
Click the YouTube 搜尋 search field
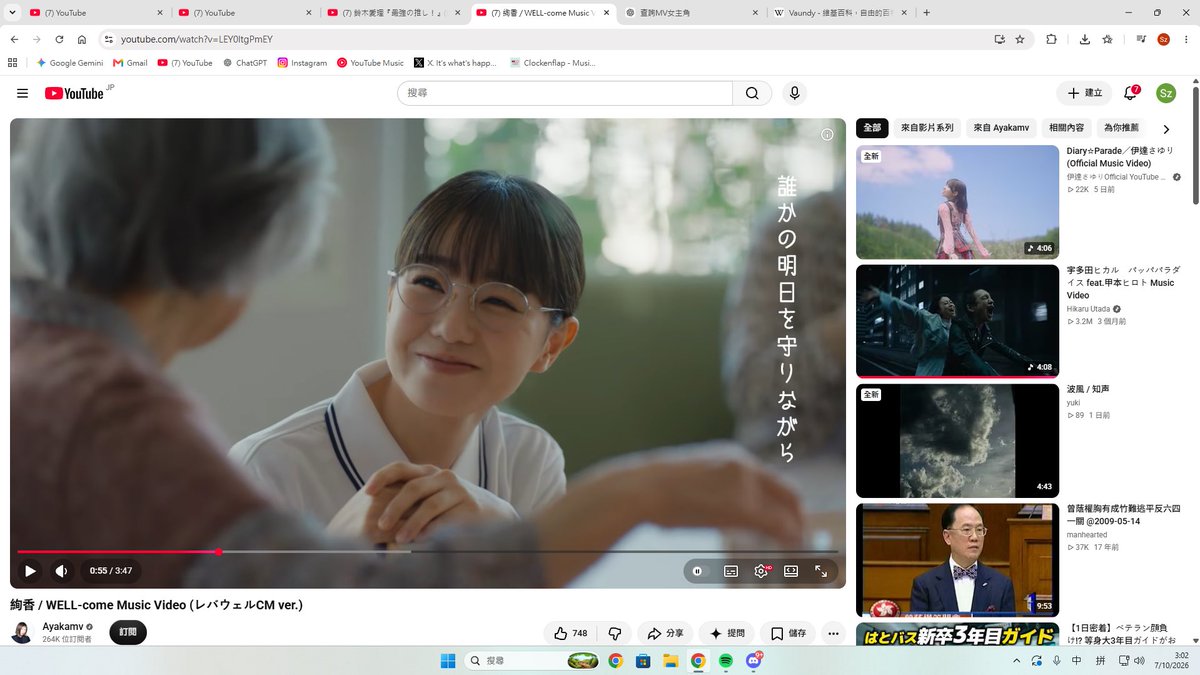pyautogui.click(x=565, y=93)
